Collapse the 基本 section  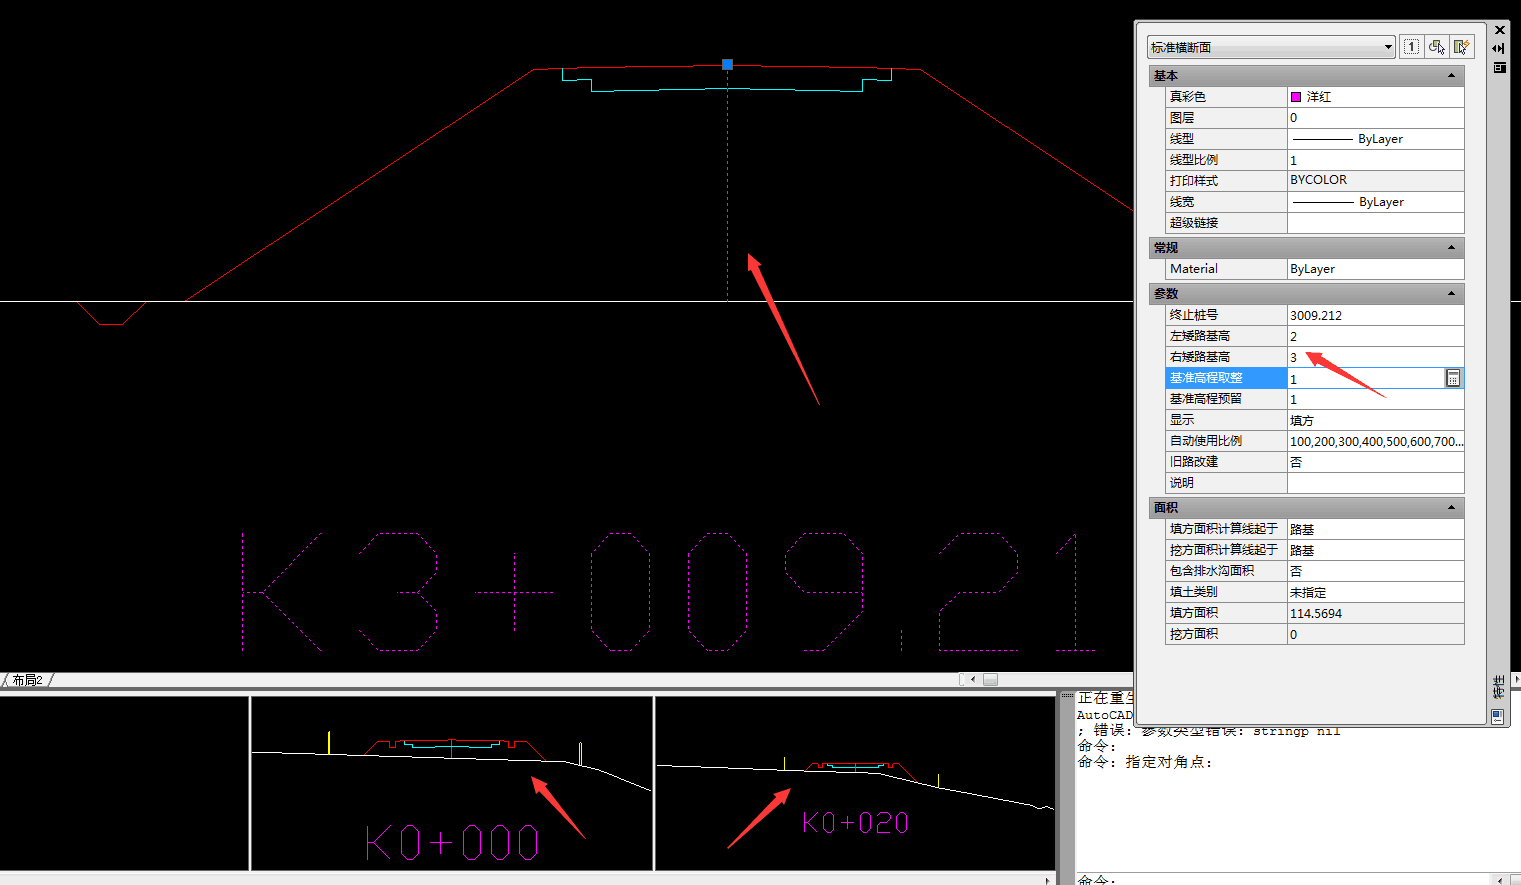tap(1451, 76)
